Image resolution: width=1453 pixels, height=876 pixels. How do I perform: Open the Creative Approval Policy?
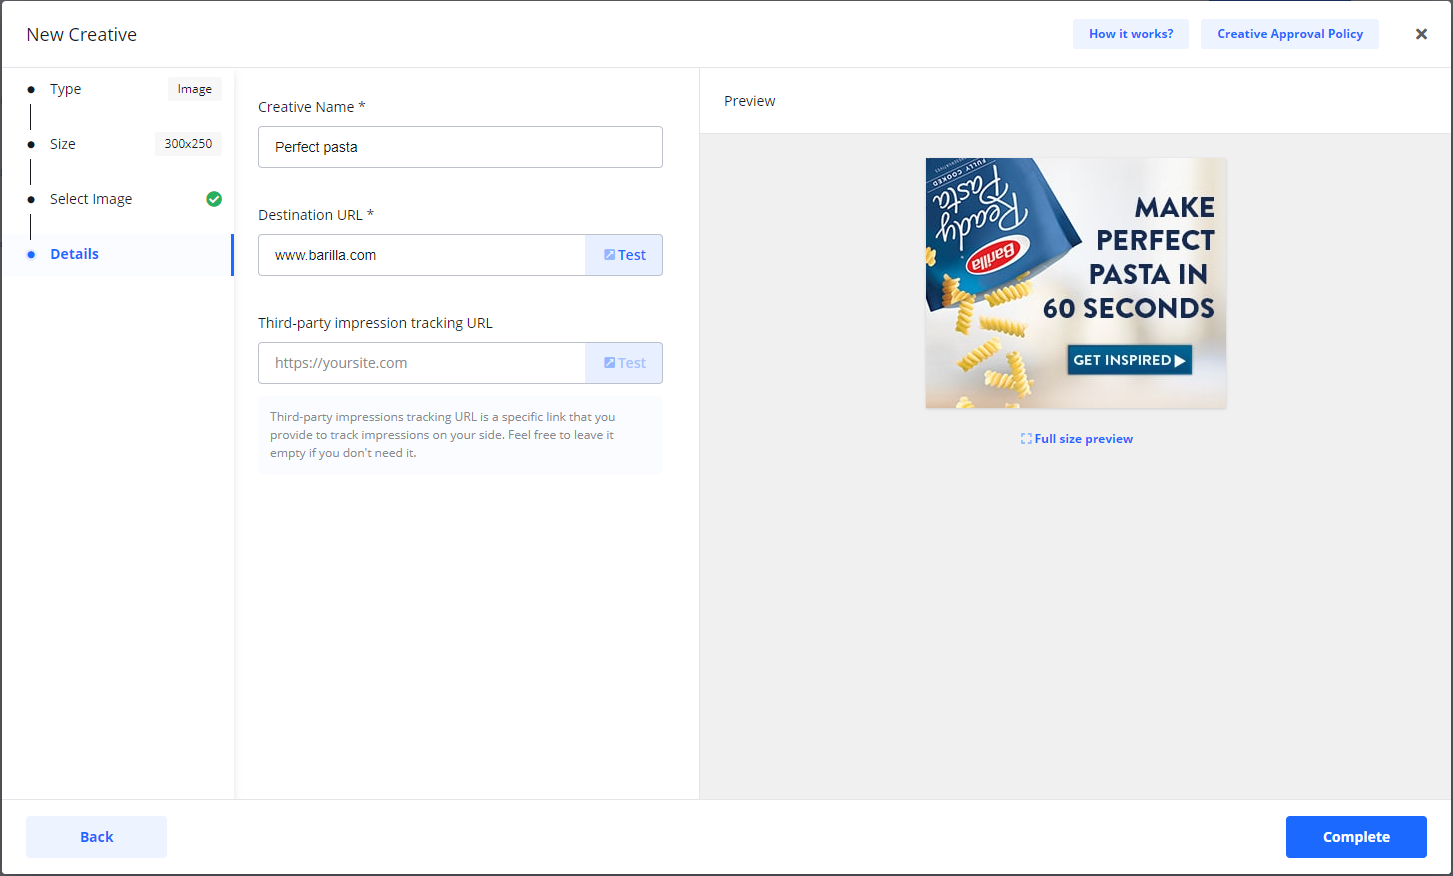(x=1289, y=34)
